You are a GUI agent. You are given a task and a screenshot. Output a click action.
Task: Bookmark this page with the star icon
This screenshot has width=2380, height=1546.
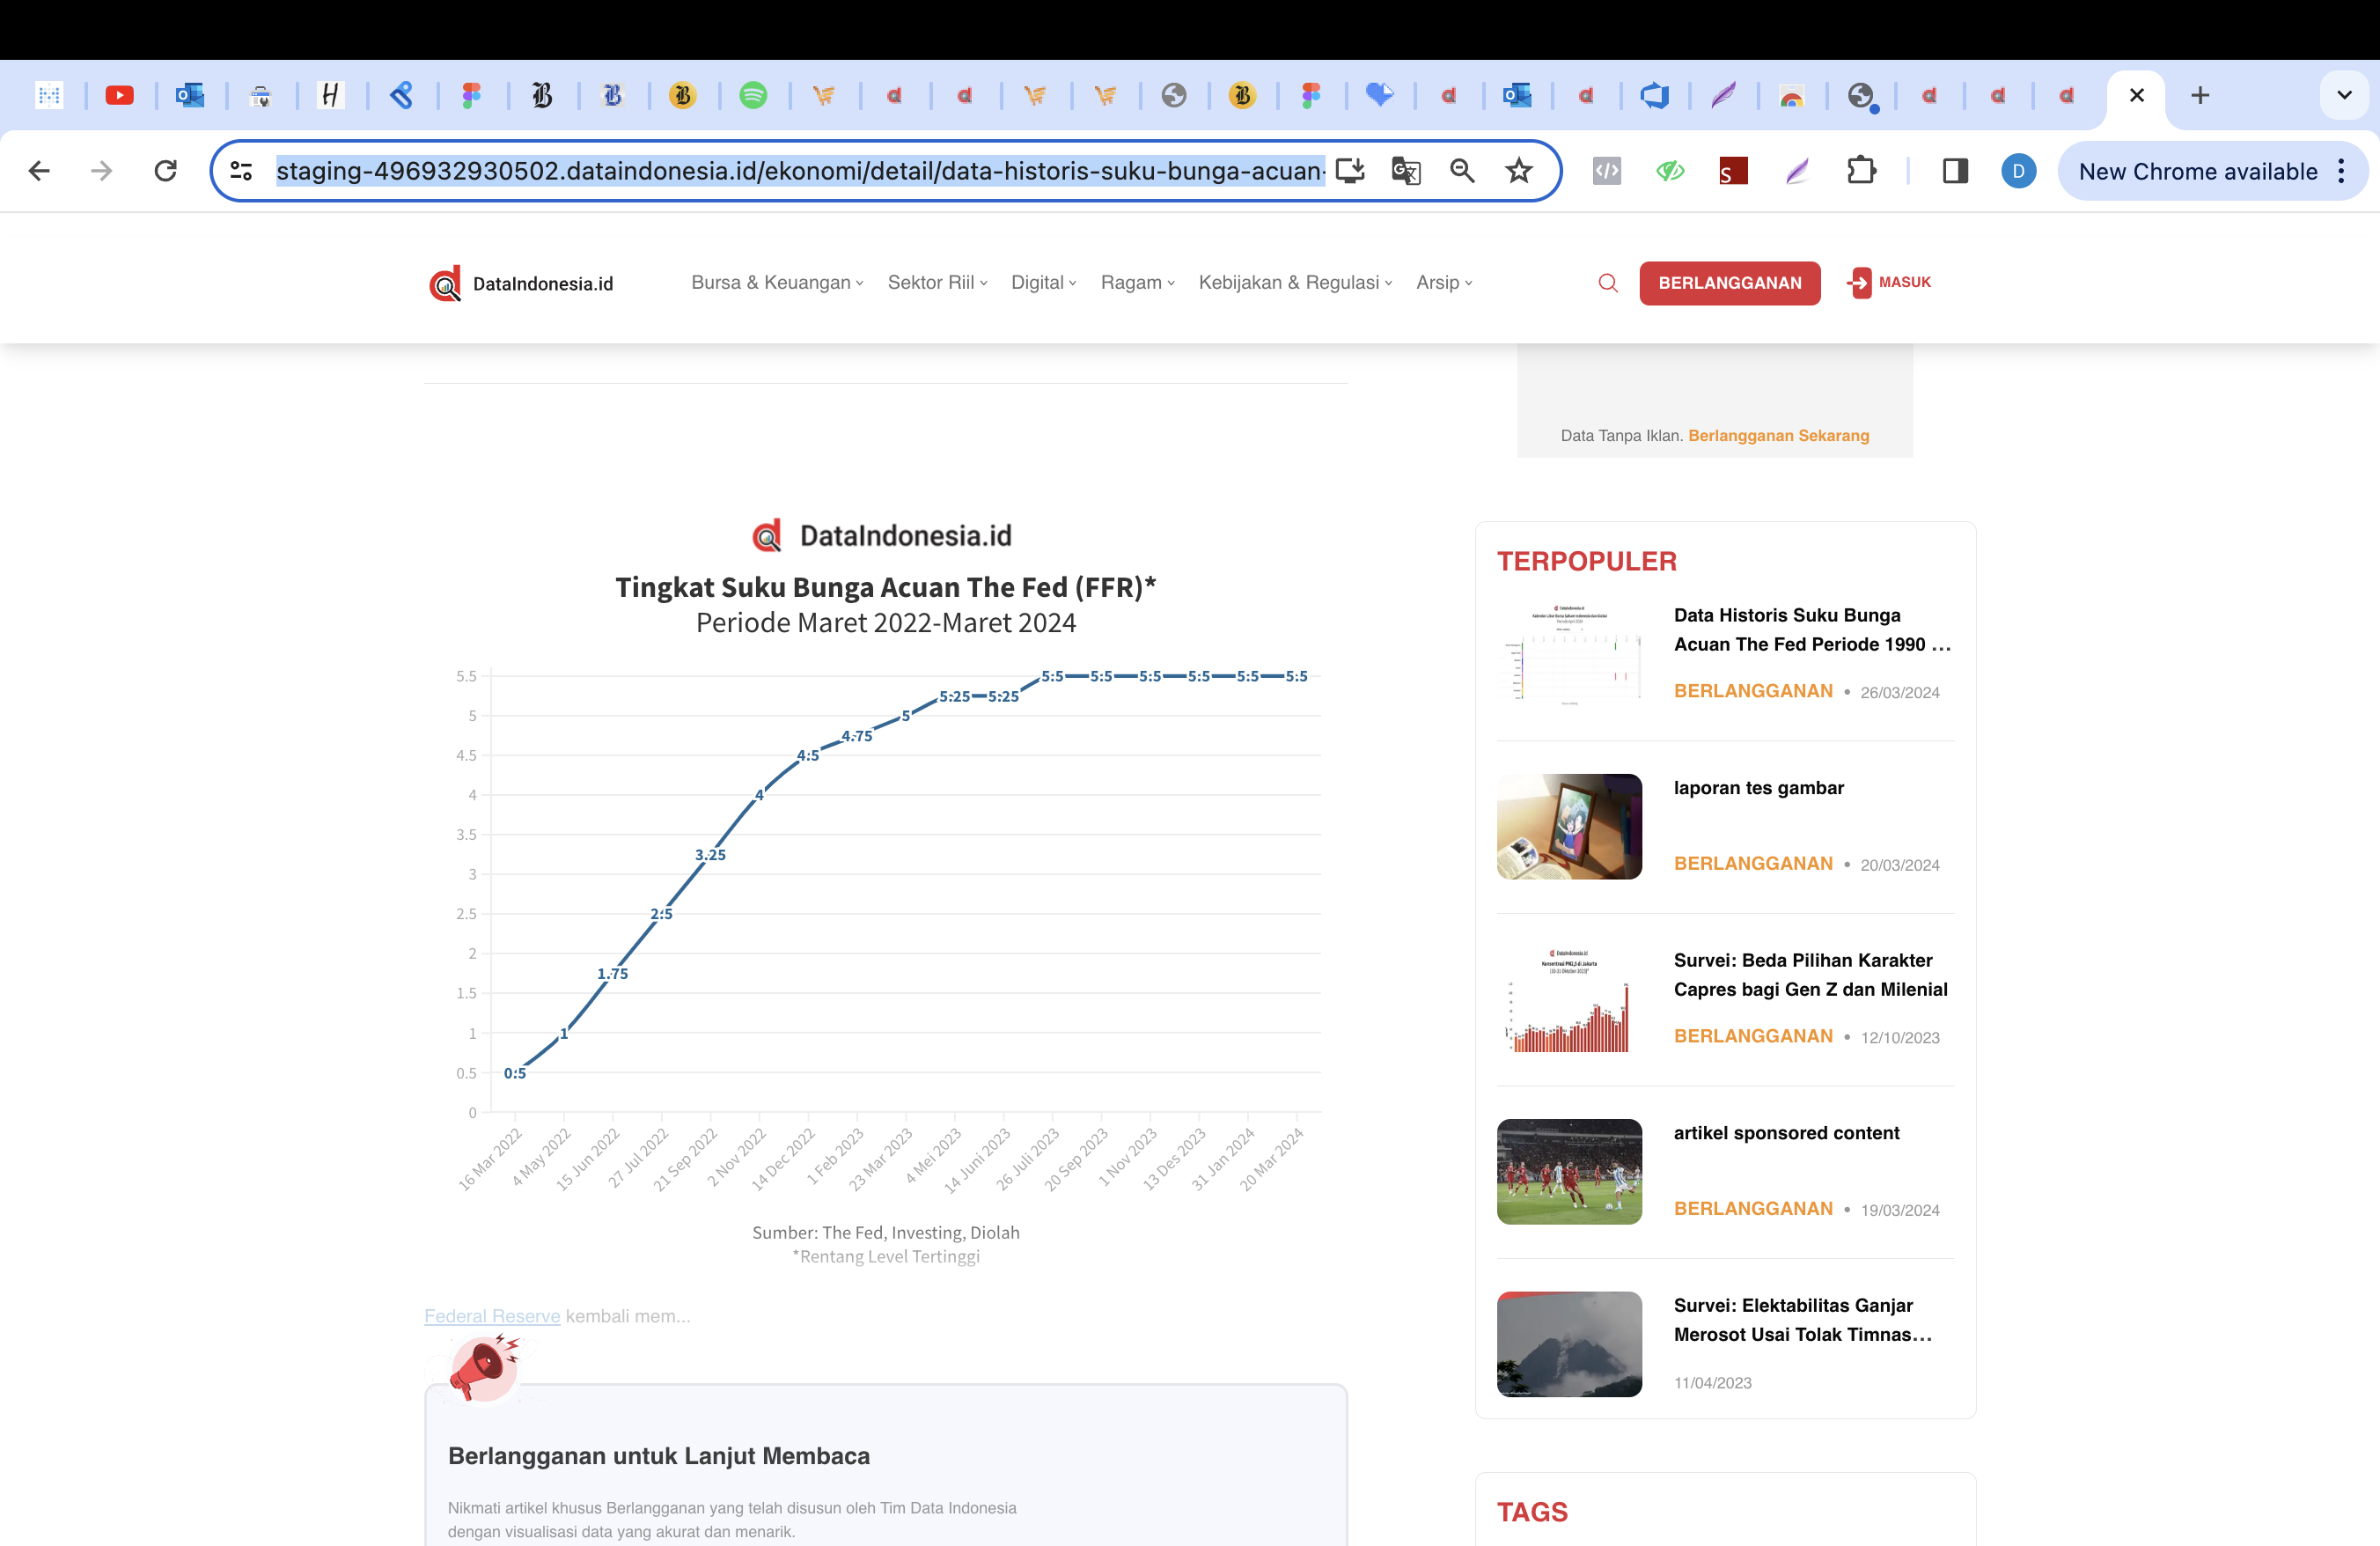point(1519,171)
